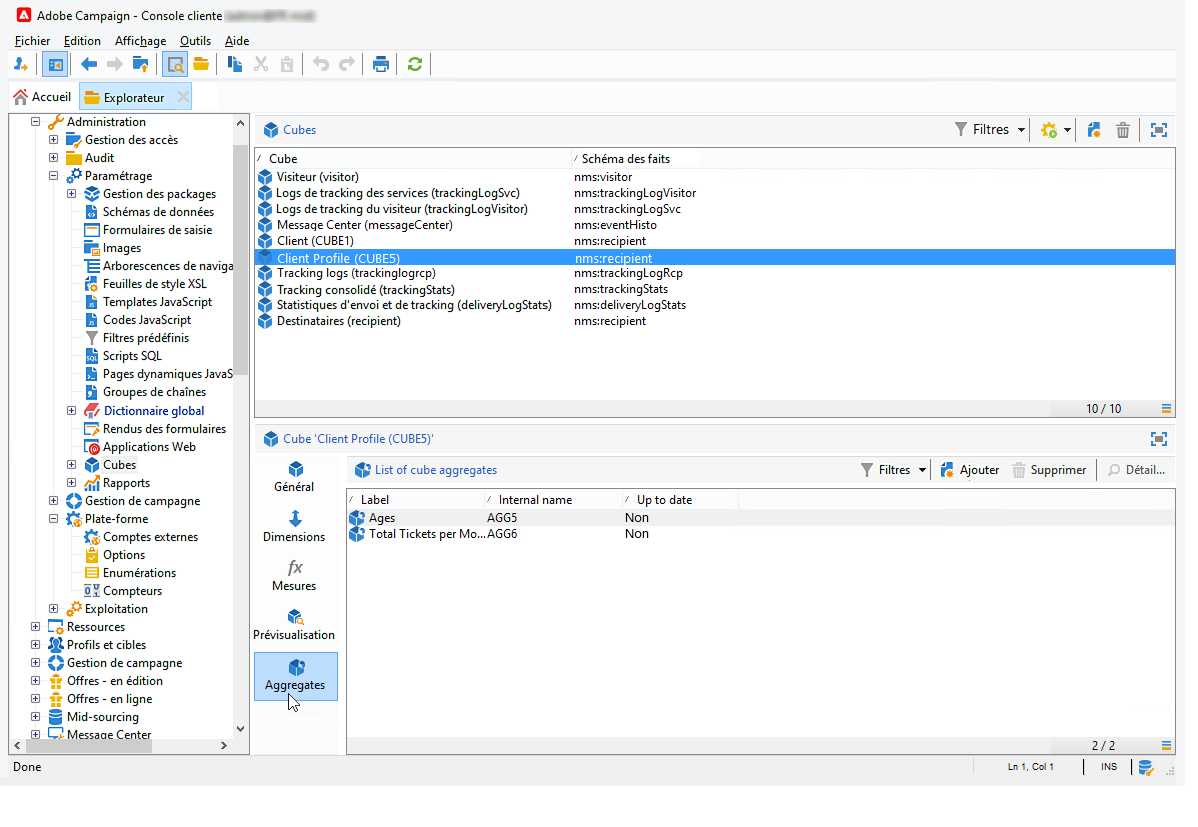Click the trash delete icon in Cubes header

click(x=1122, y=130)
